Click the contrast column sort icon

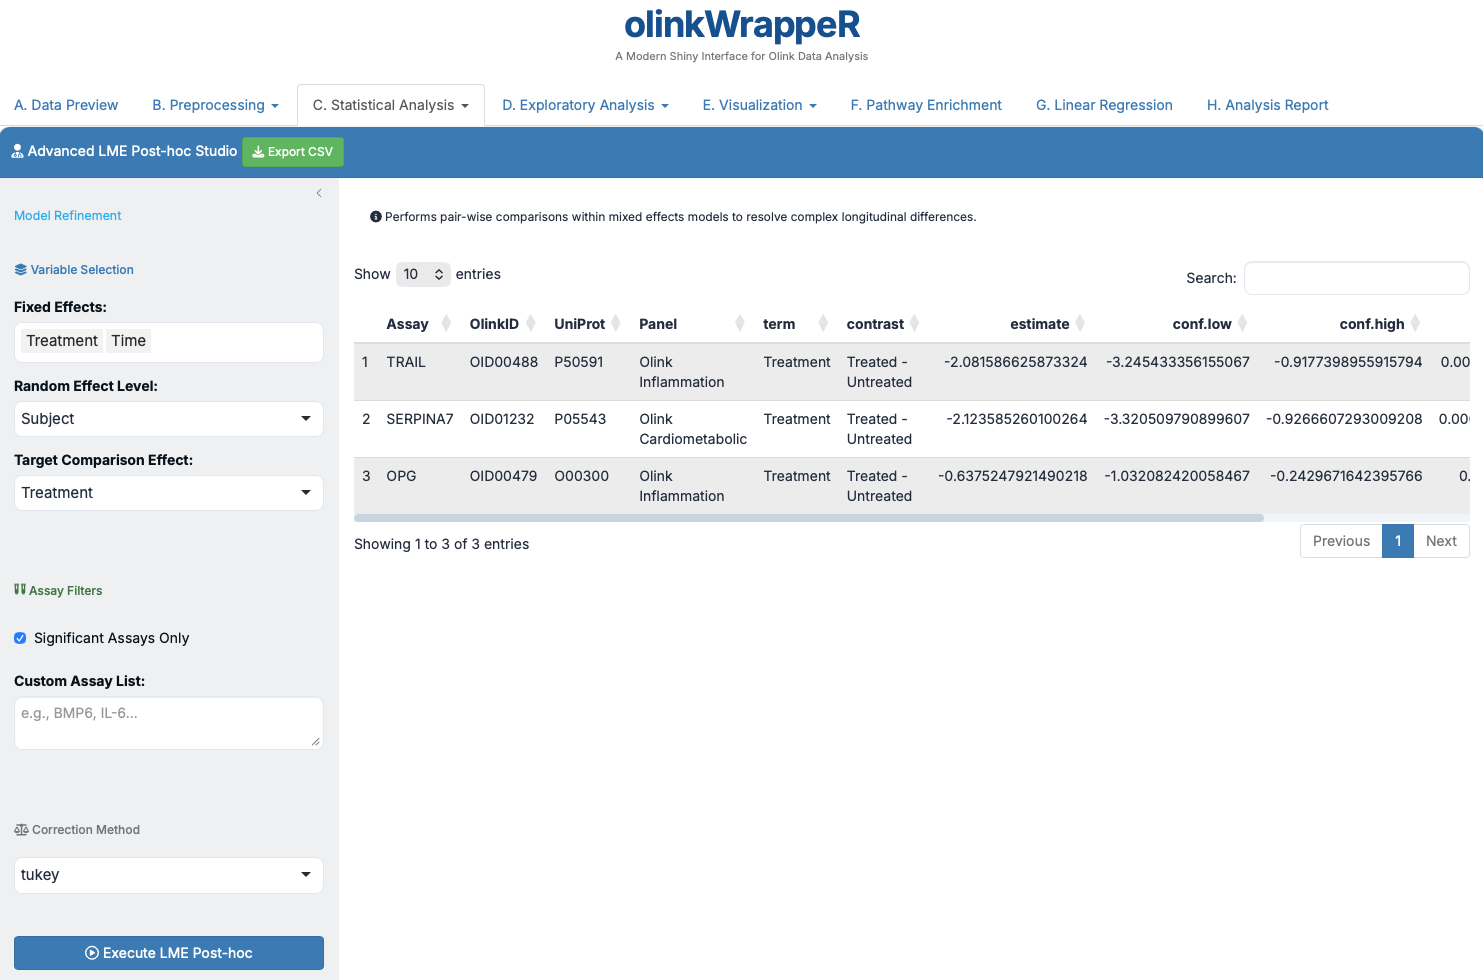(x=914, y=324)
